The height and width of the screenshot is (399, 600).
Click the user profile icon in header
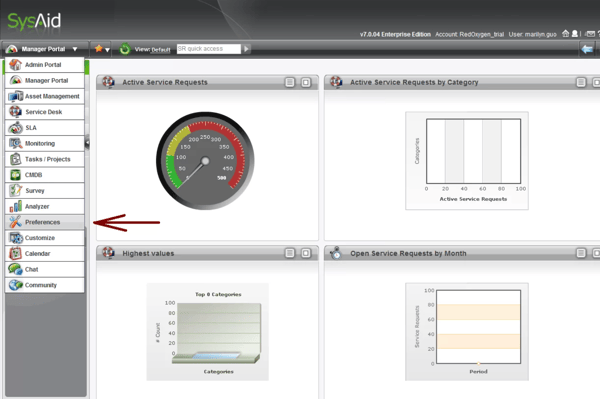574,34
